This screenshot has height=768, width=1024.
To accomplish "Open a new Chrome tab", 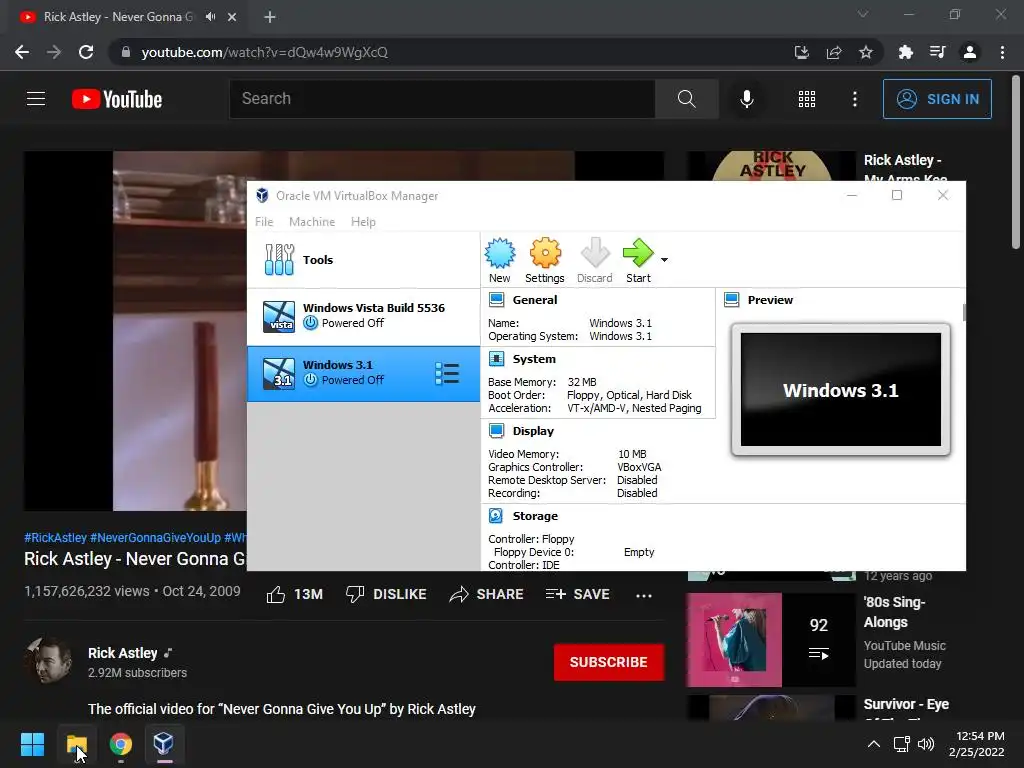I will tap(270, 17).
